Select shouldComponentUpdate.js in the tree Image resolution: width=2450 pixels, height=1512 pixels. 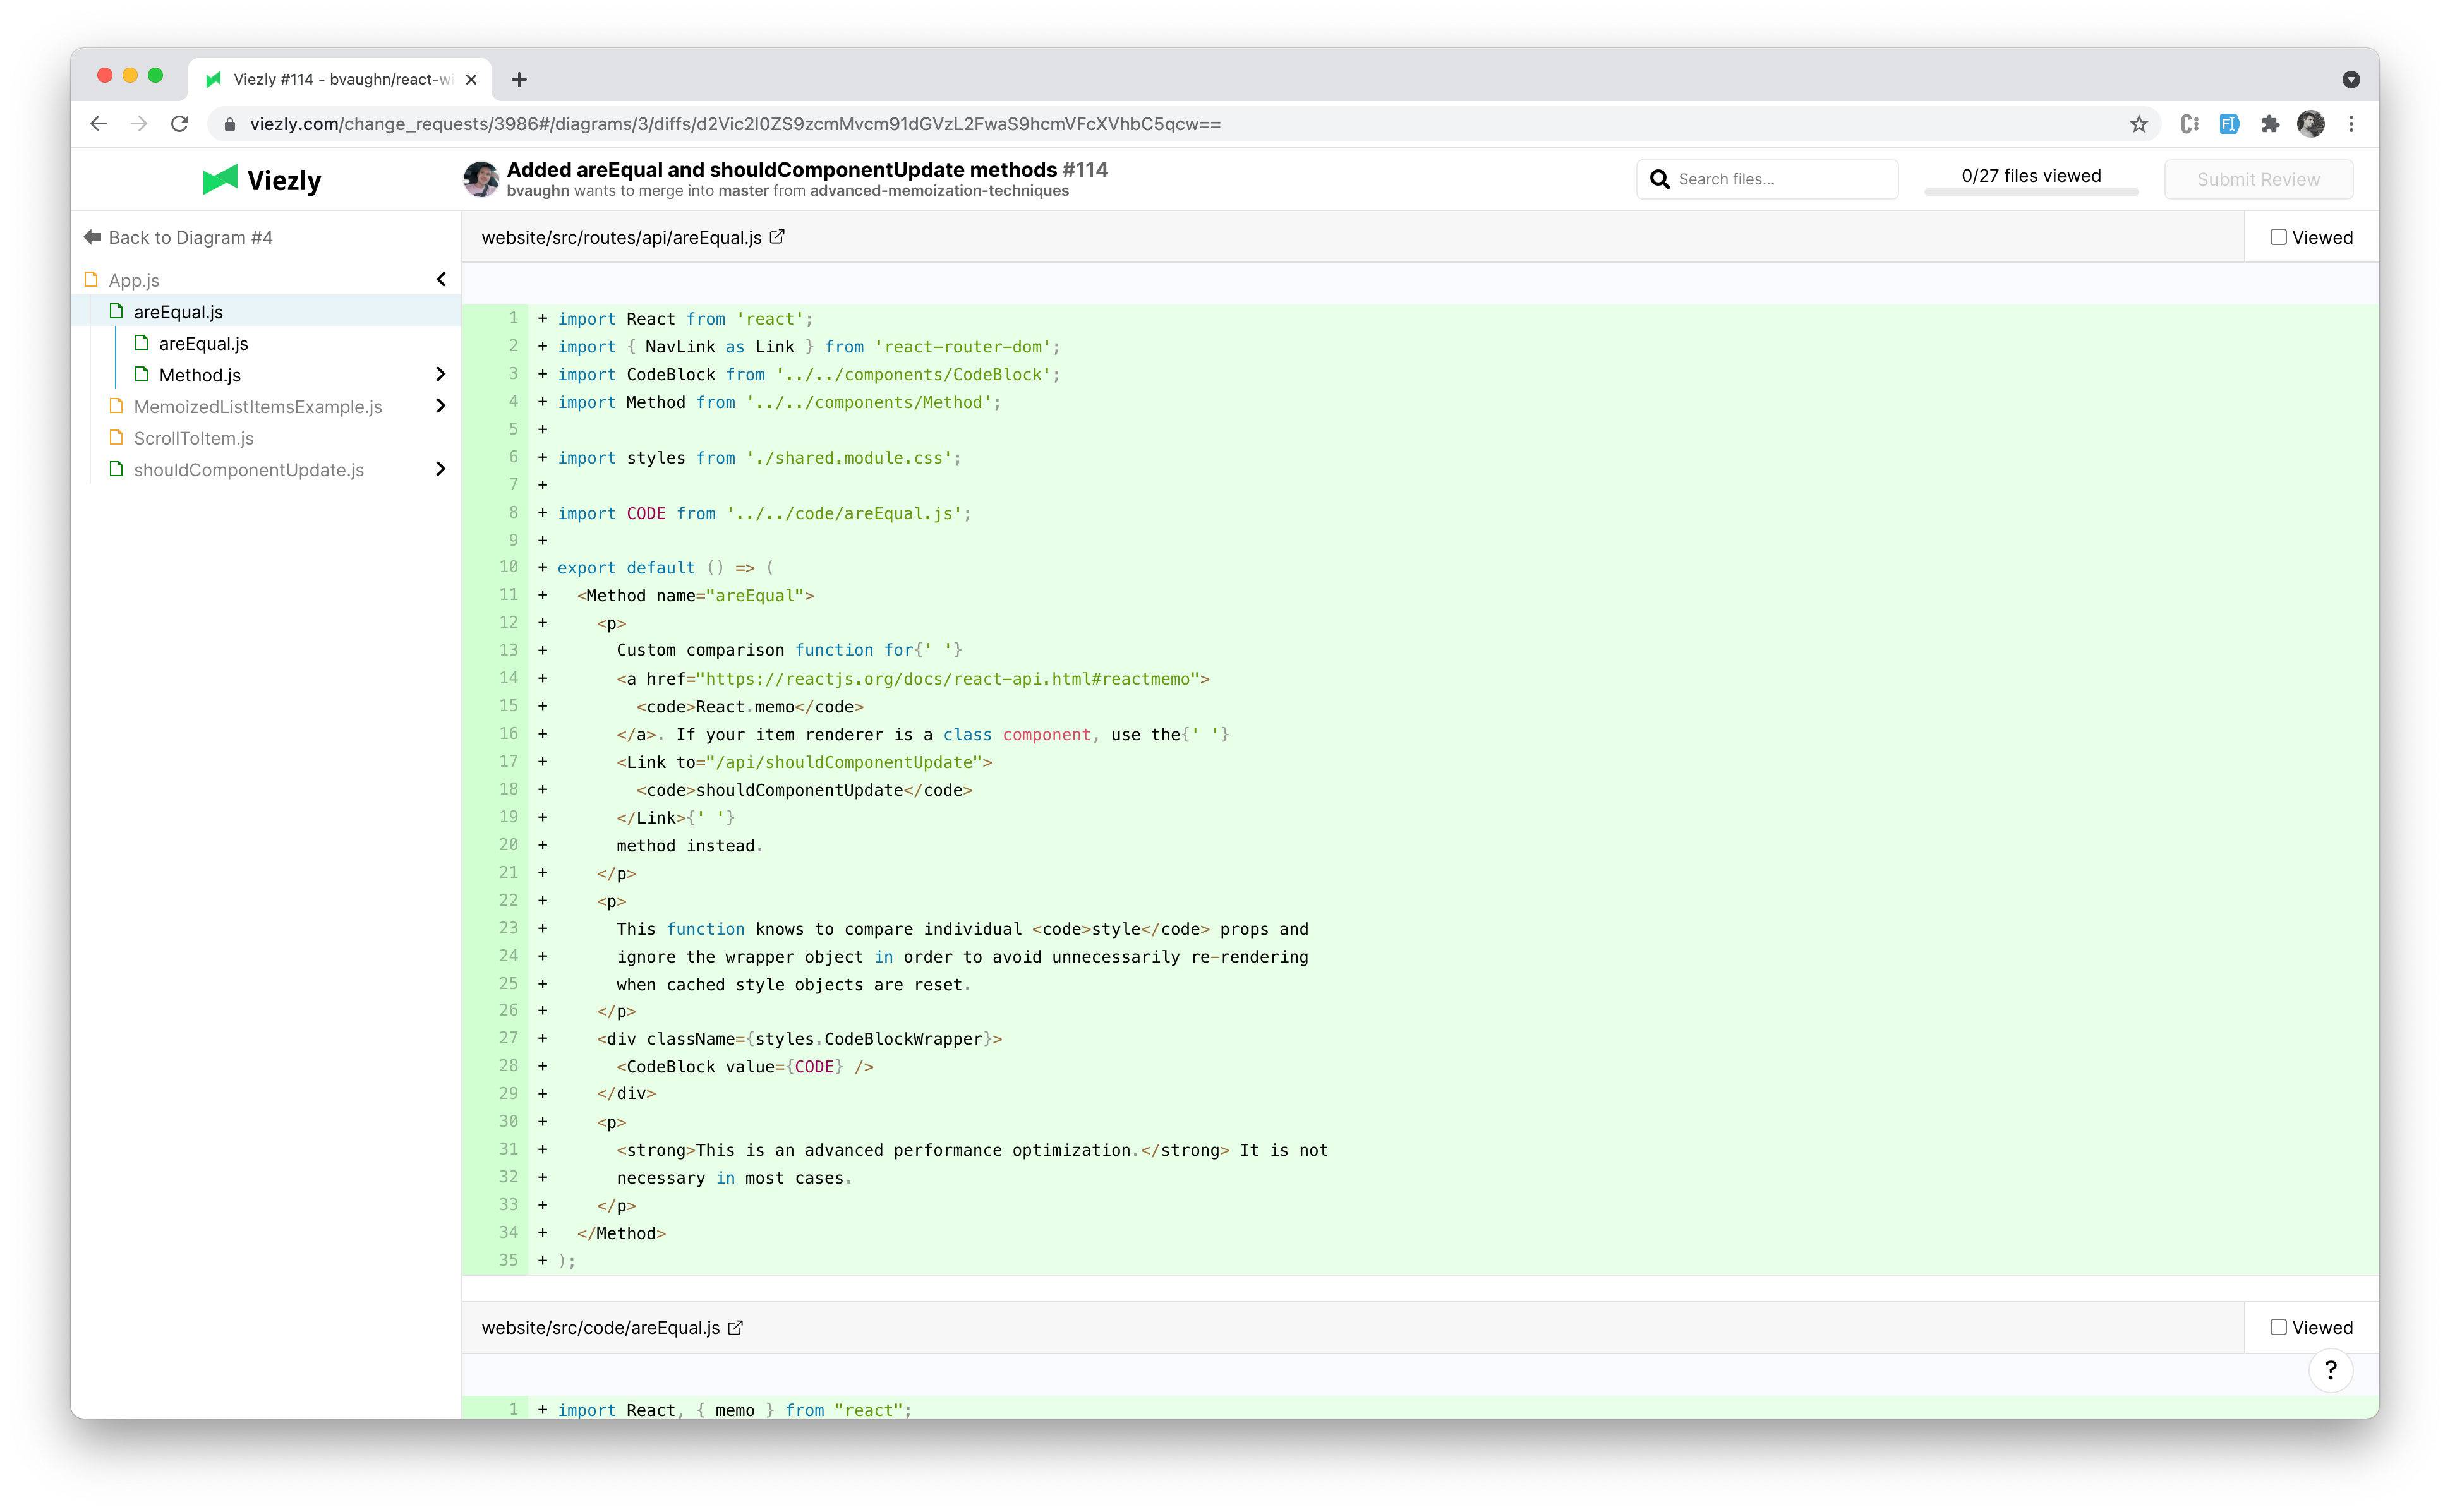[249, 470]
